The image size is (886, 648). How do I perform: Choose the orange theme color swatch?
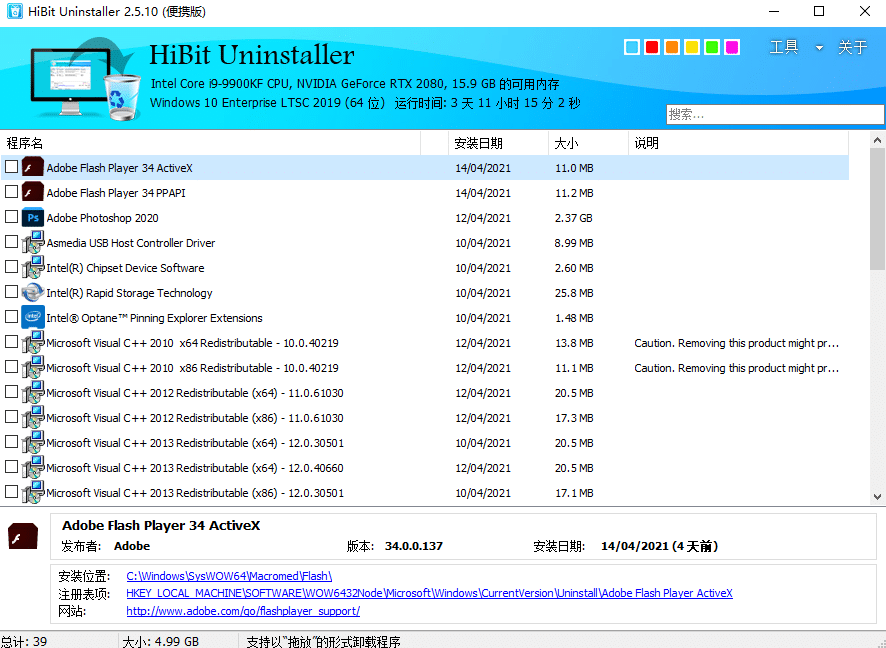pos(672,47)
